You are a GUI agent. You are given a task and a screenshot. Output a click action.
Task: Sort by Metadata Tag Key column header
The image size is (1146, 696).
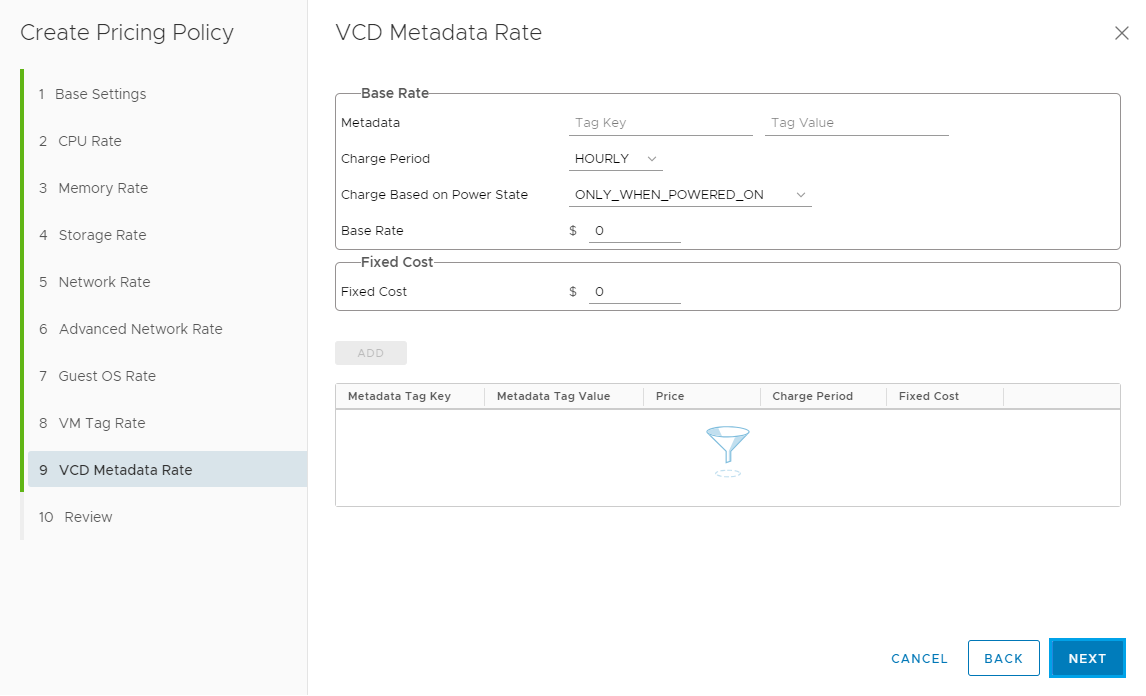click(x=400, y=396)
